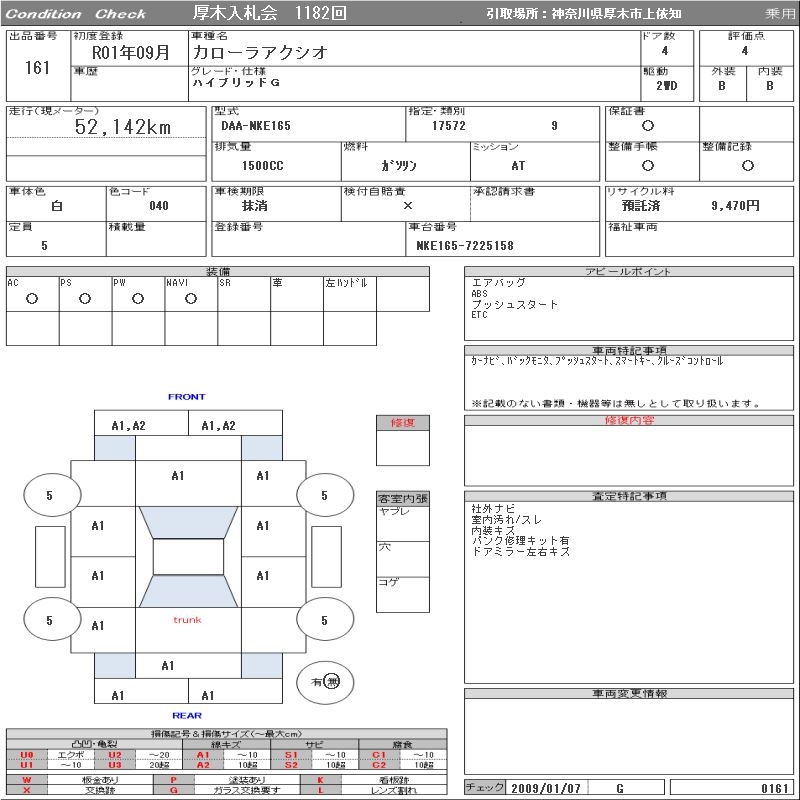Click the check date 2009/01/07
The width and height of the screenshot is (800, 800).
pyautogui.click(x=546, y=788)
